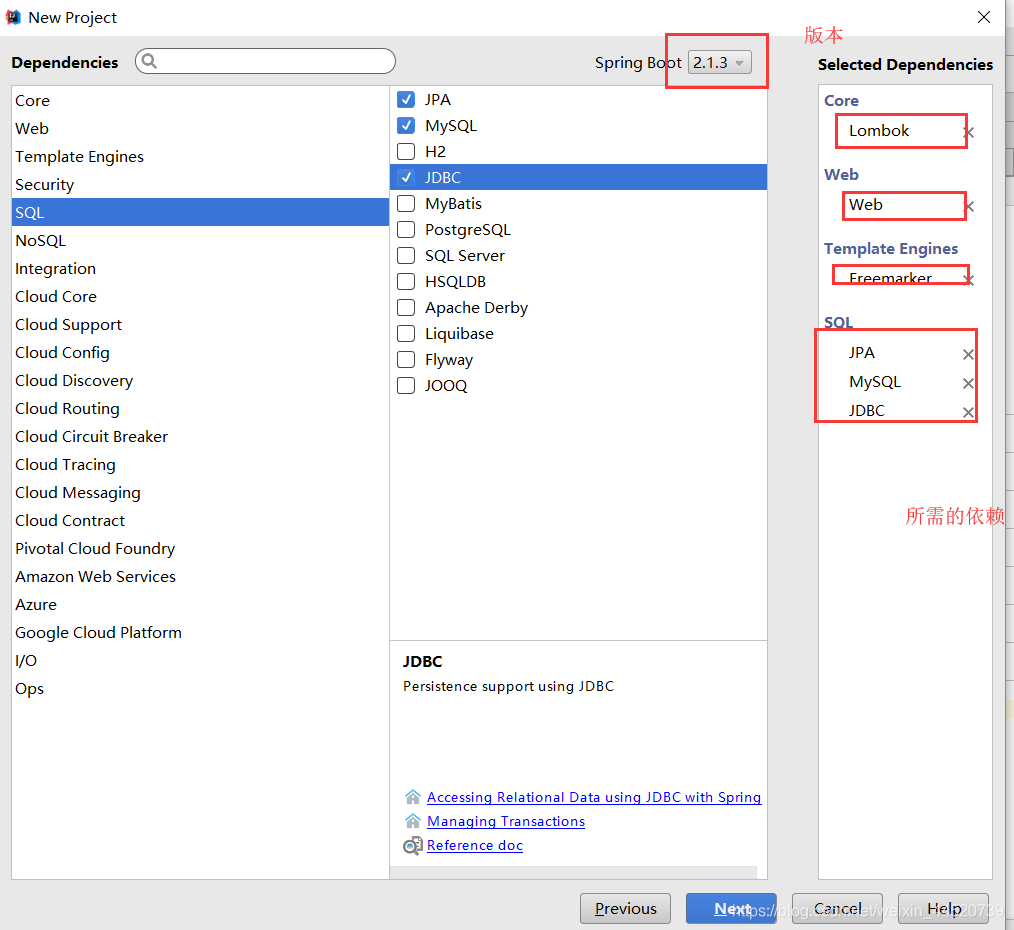1014x930 pixels.
Task: Click the Cancel button
Action: click(837, 909)
